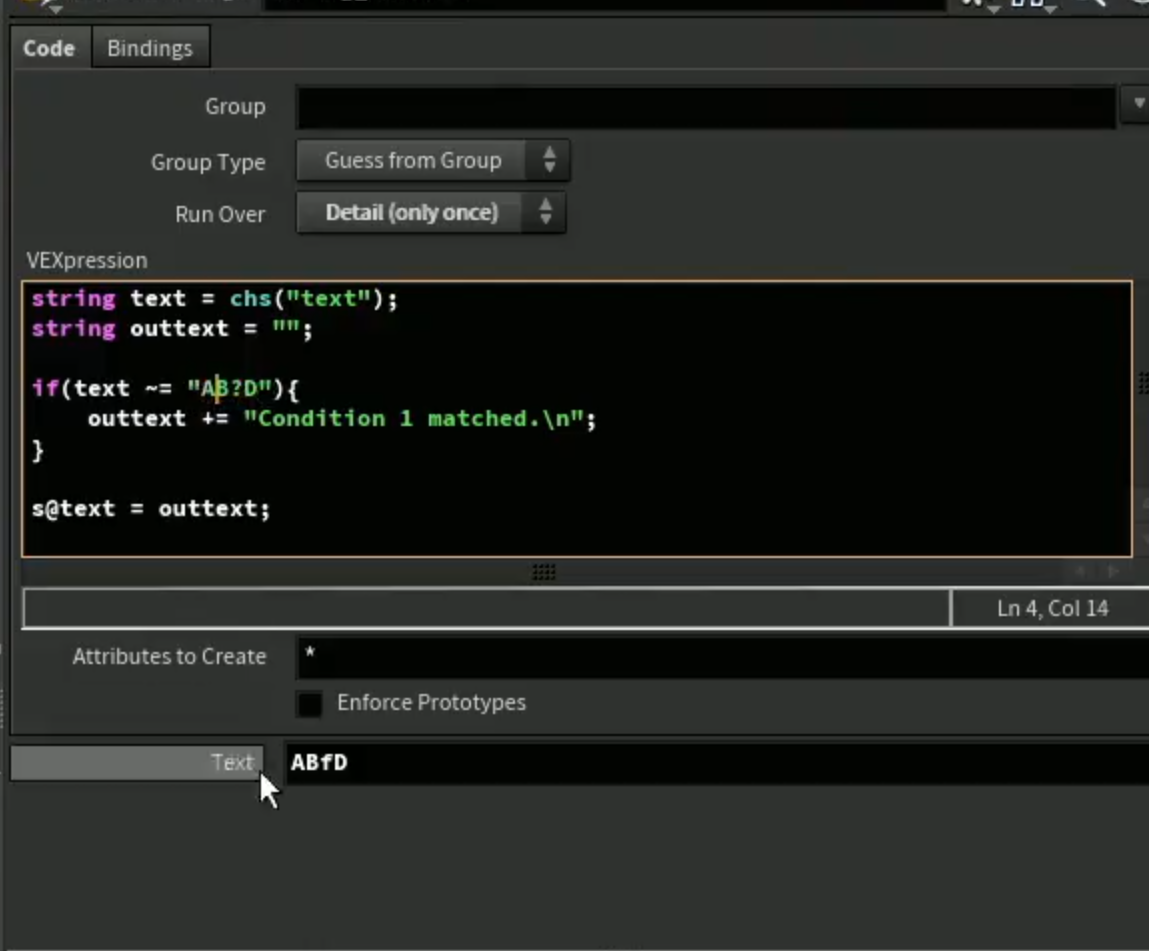Click the Text parameter value field
Screen dimensions: 1149x951
pos(717,763)
